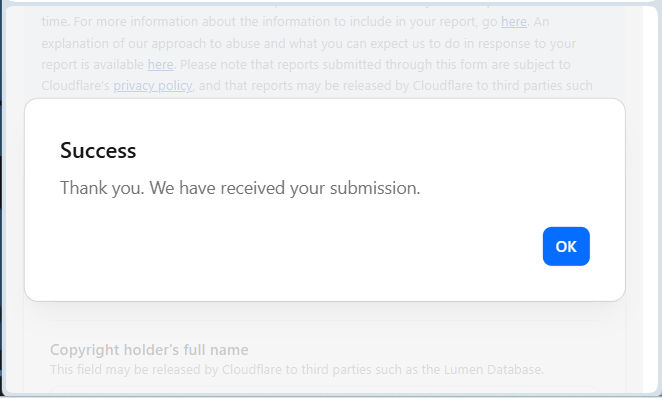The height and width of the screenshot is (398, 662).
Task: Open the "here" link after "report is available"
Action: click(160, 65)
